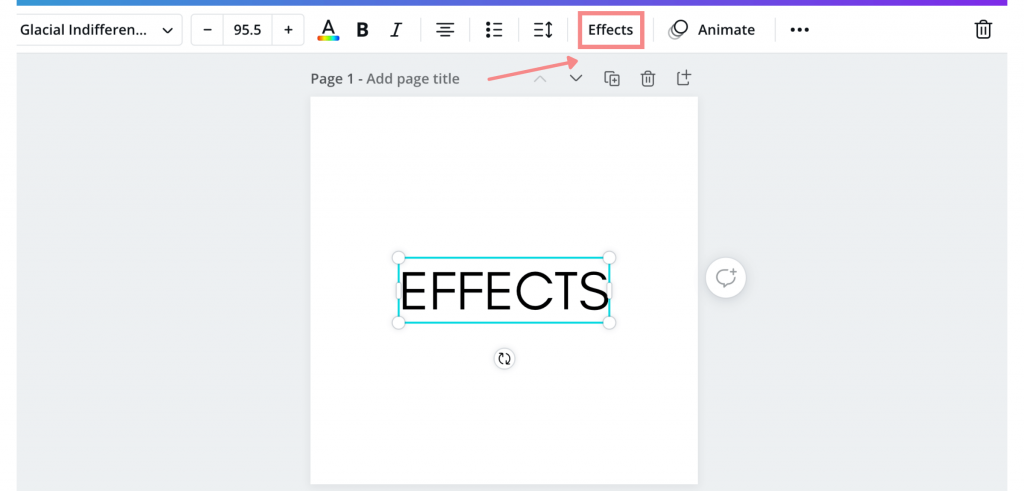Increase font size with plus button
The height and width of the screenshot is (491, 1024).
pos(288,30)
